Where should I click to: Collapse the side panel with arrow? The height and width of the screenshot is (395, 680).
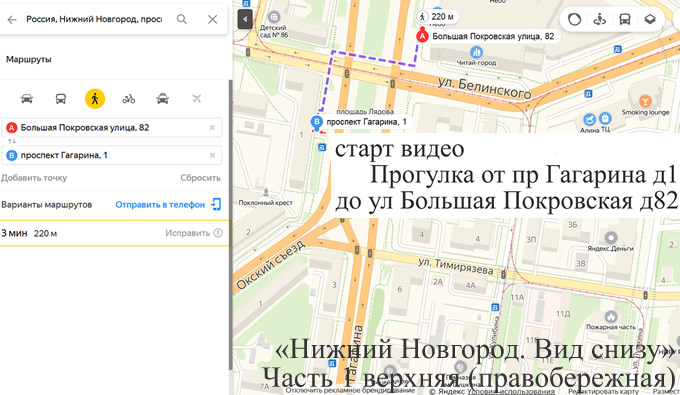coord(245,20)
